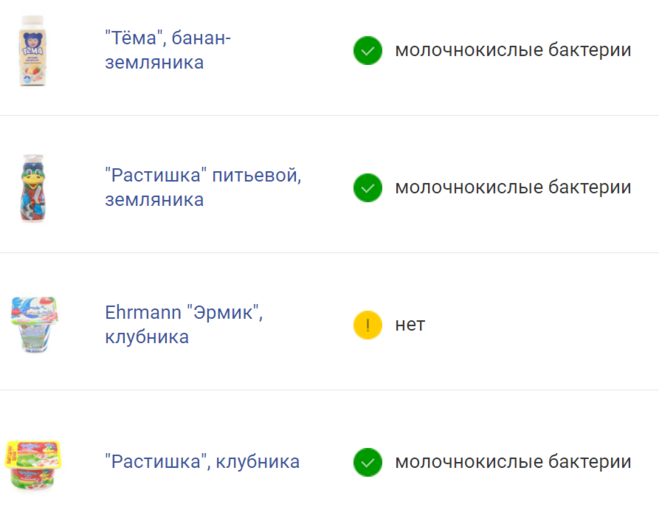Click the yellow warning icon beside Ehrmann Эрмик
The image size is (659, 507).
click(x=368, y=324)
